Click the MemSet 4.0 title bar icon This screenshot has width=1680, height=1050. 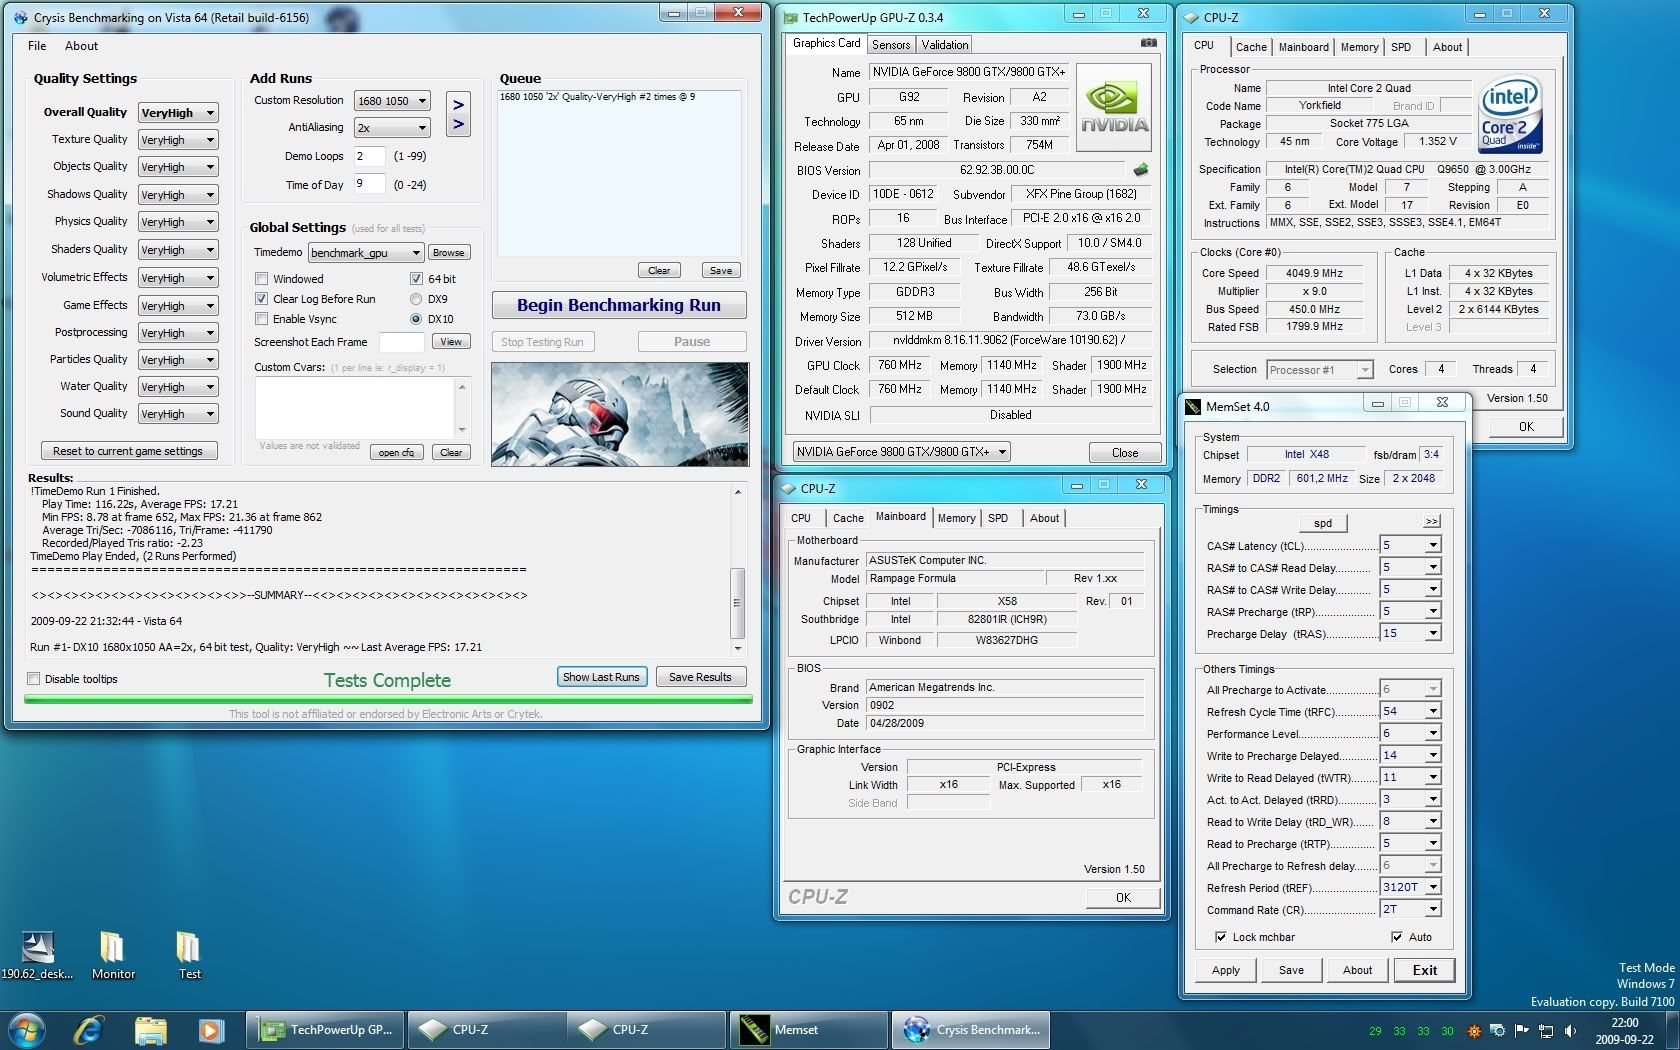(1193, 406)
